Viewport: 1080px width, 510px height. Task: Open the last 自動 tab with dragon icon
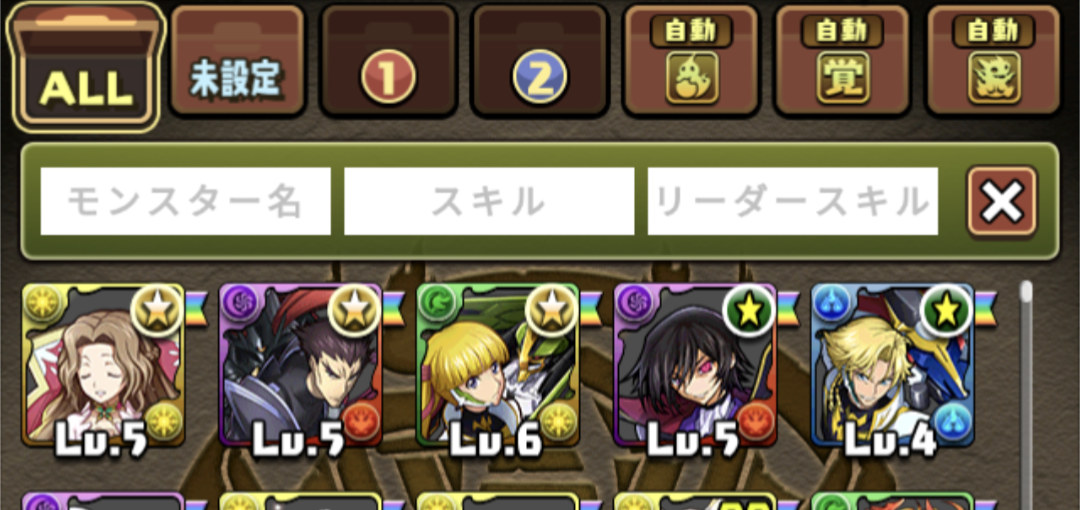[x=994, y=61]
